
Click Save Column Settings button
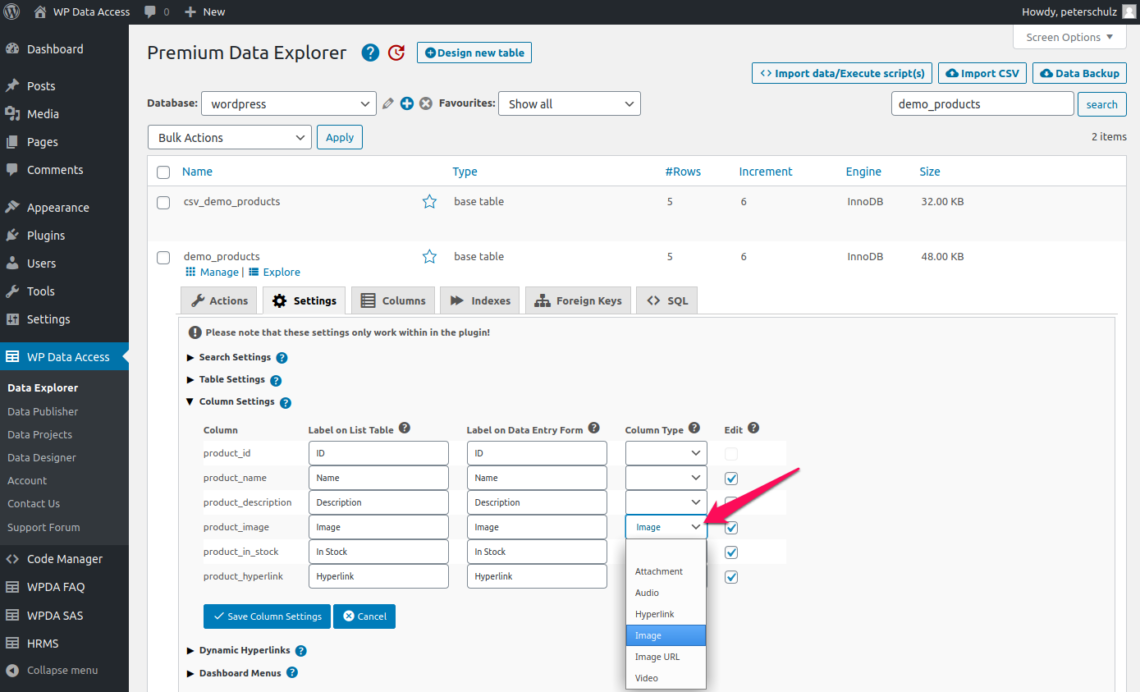[266, 616]
